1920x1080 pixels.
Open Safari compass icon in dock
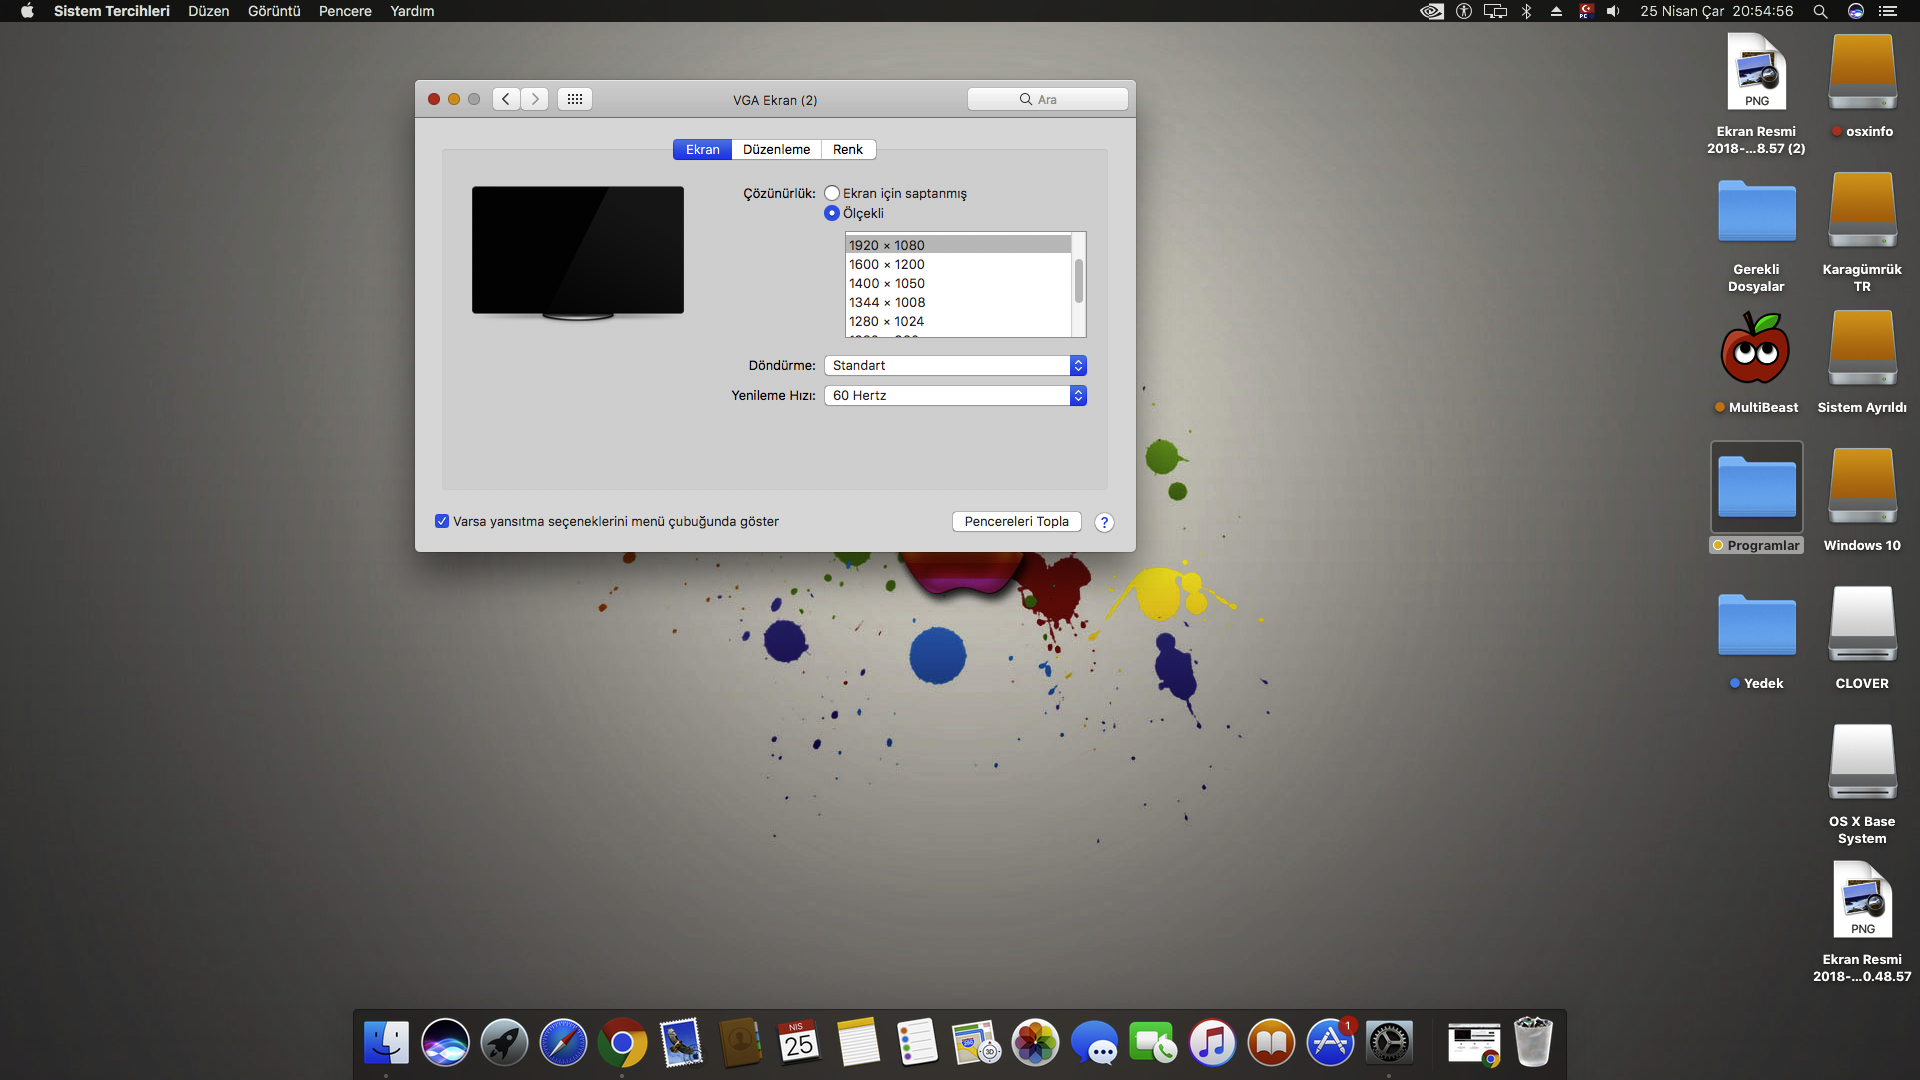[x=563, y=1043]
